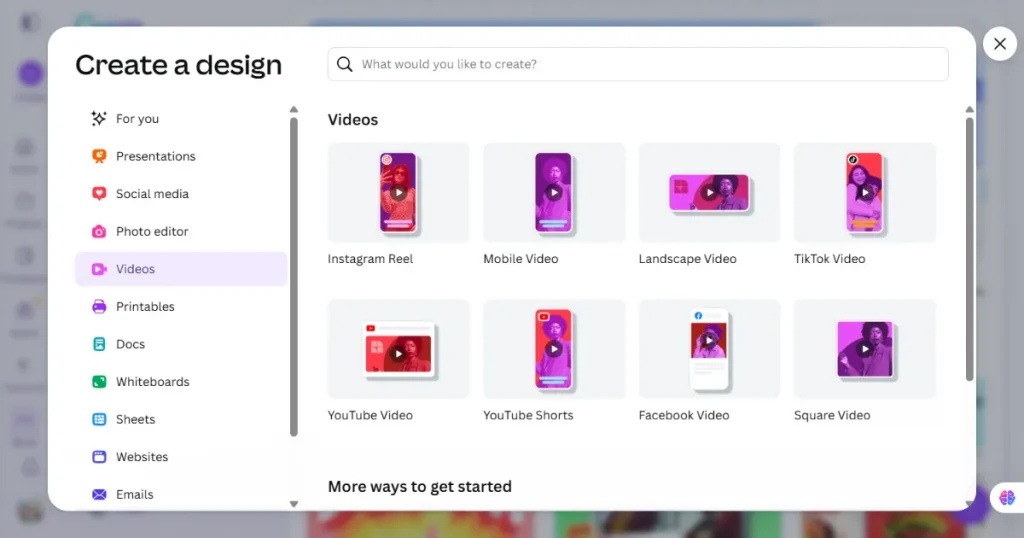Image resolution: width=1024 pixels, height=538 pixels.
Task: Open the Photo editor category
Action: [181, 231]
